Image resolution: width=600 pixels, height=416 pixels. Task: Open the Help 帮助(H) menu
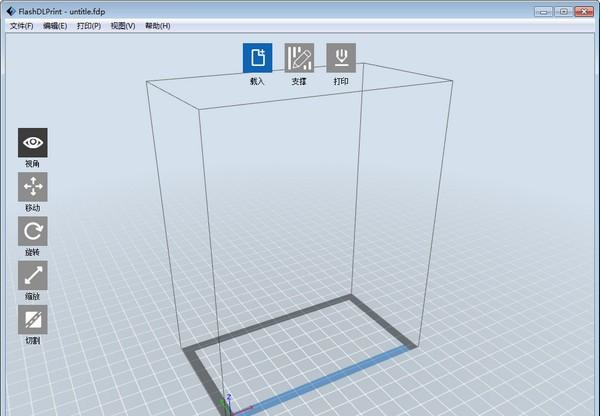click(x=158, y=26)
